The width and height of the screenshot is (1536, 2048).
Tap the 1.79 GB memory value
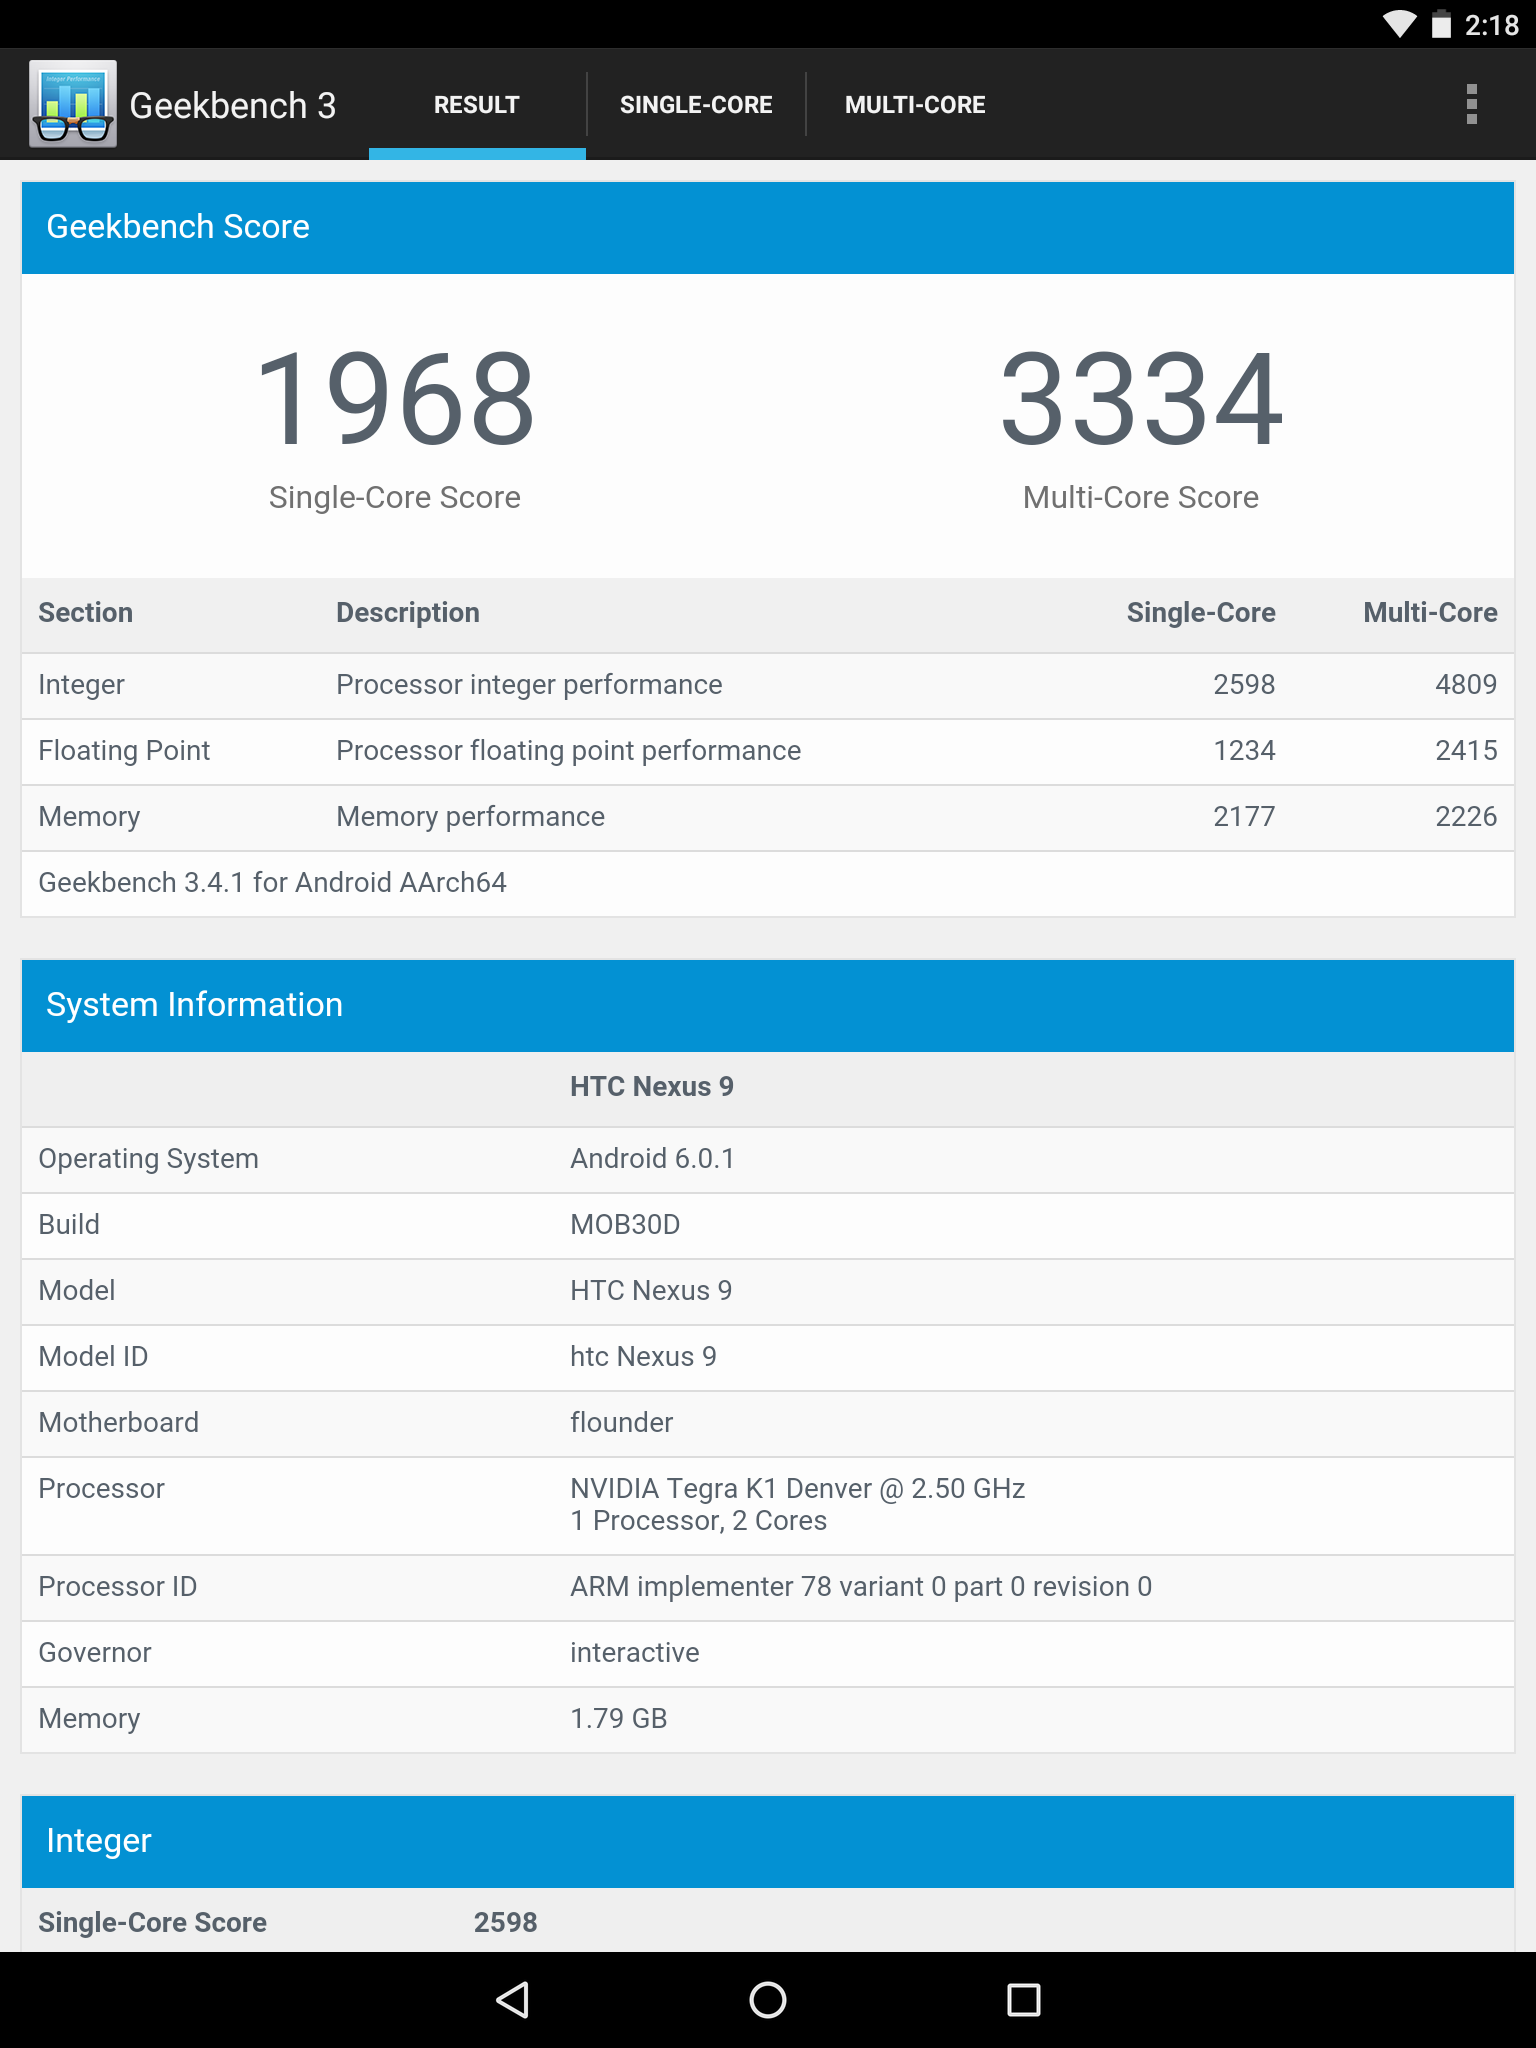pyautogui.click(x=618, y=1718)
